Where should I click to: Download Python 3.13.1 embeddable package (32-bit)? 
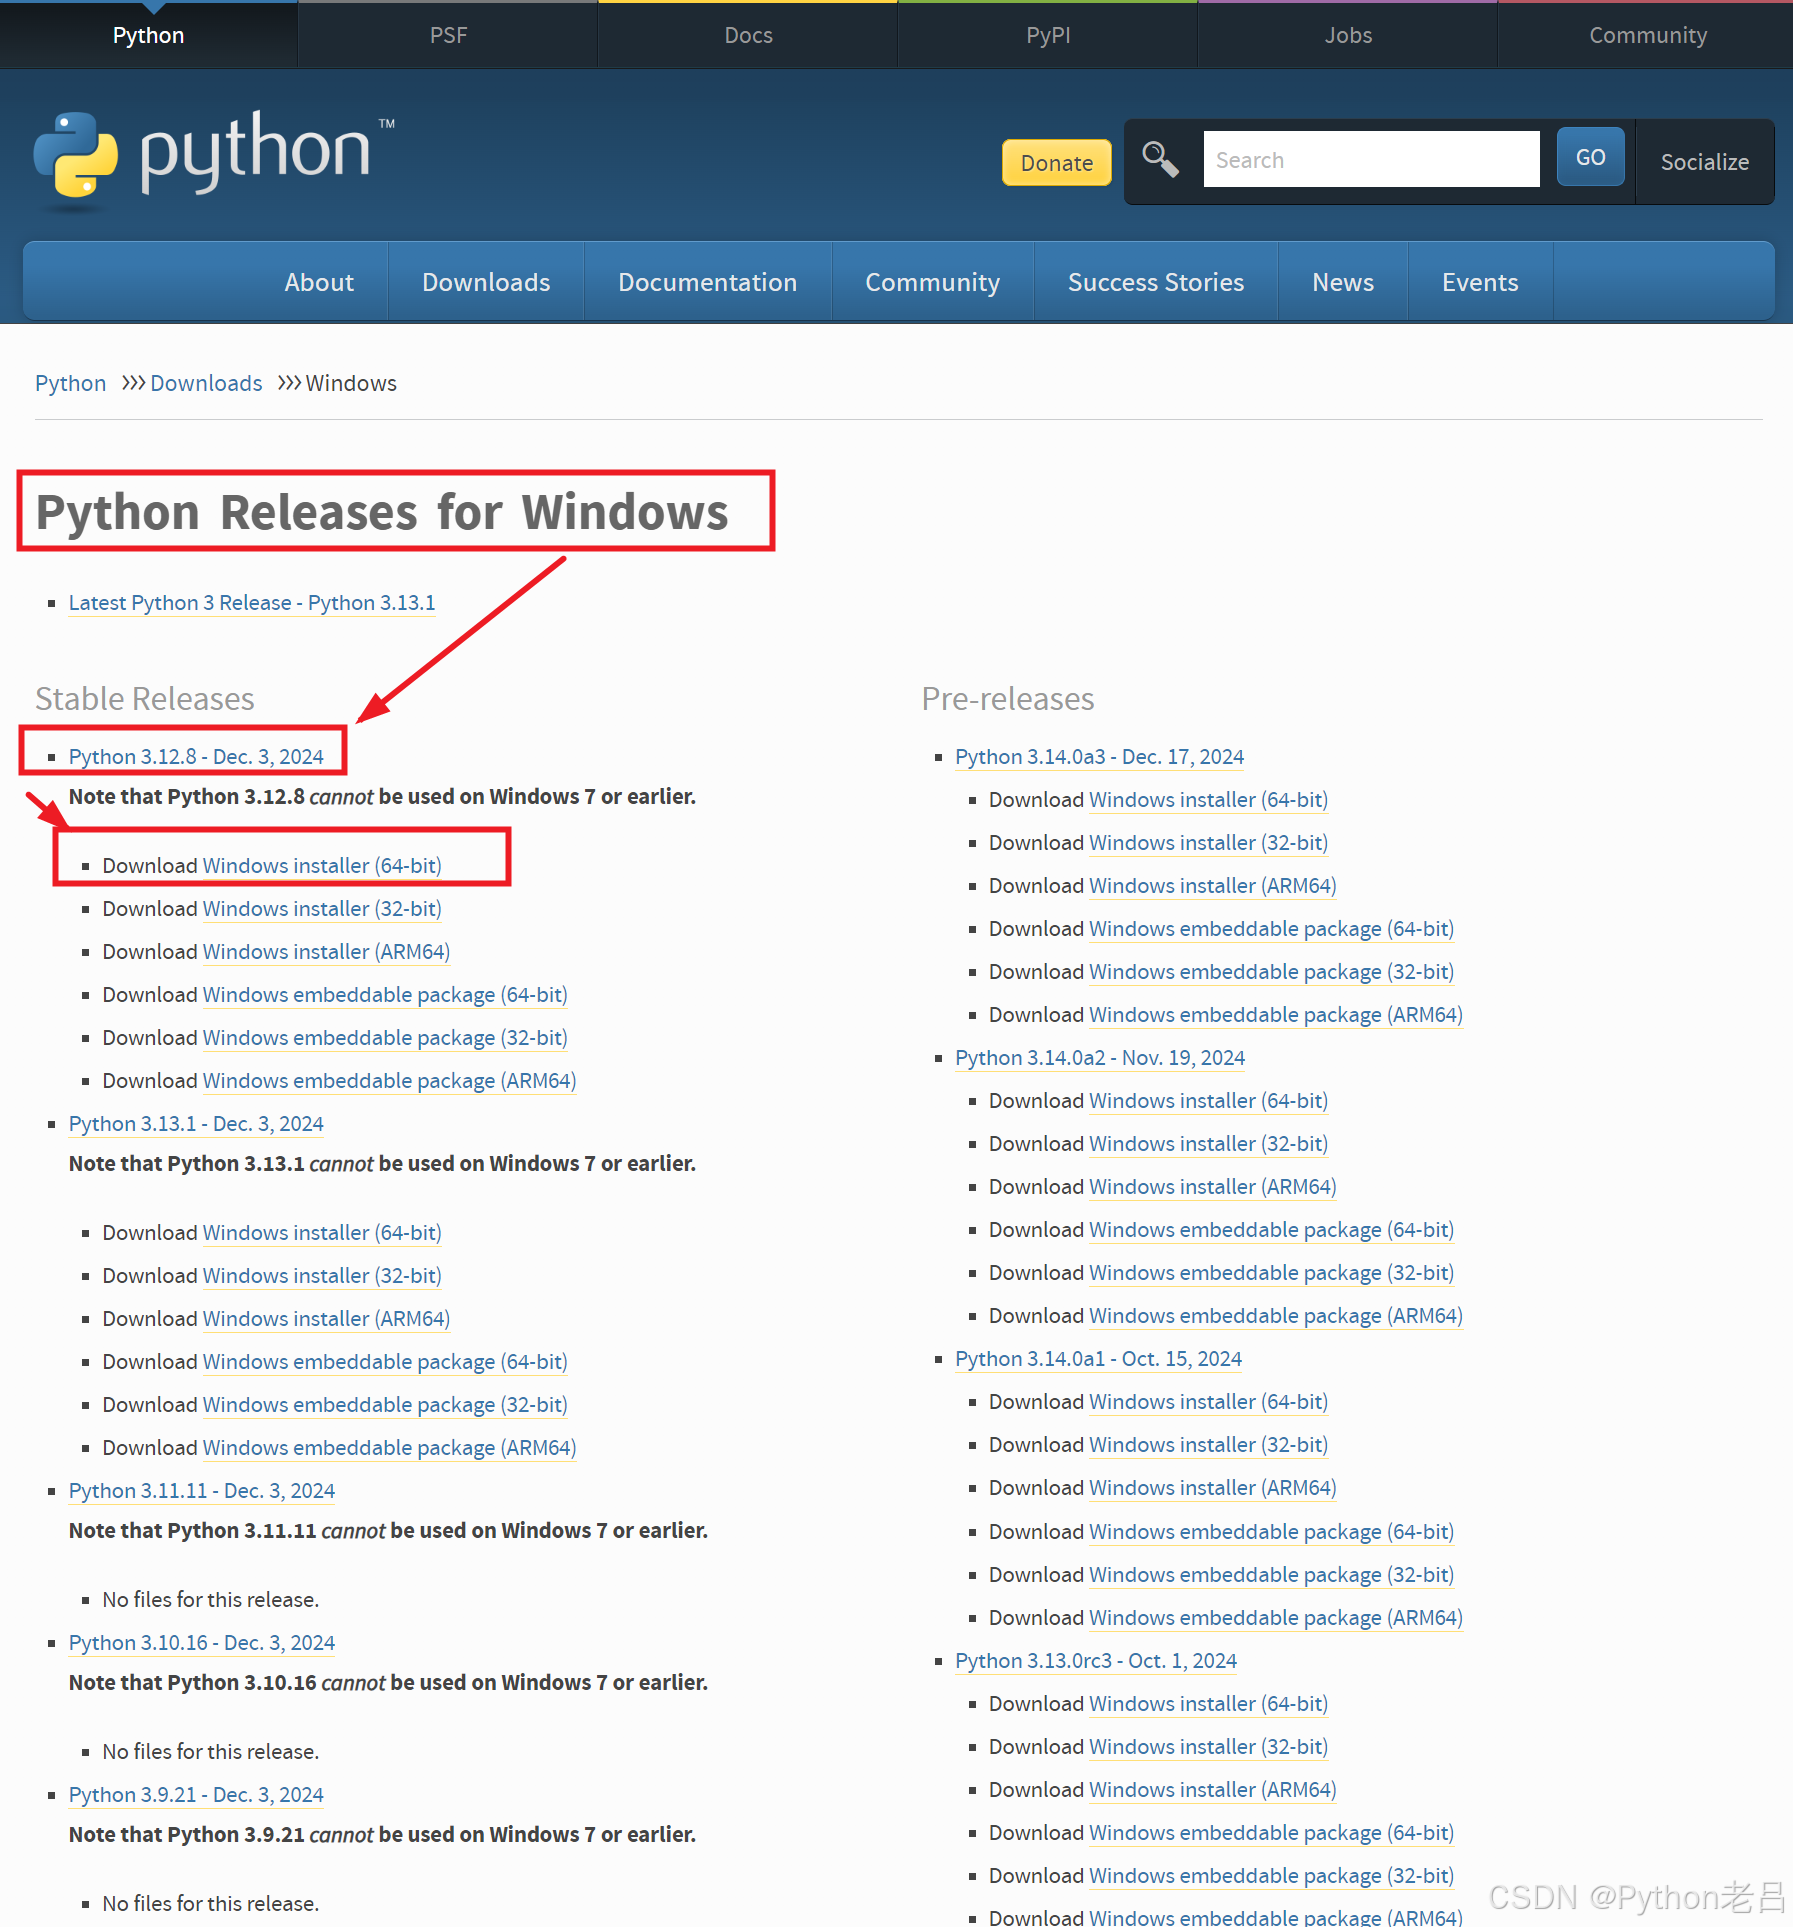385,1405
